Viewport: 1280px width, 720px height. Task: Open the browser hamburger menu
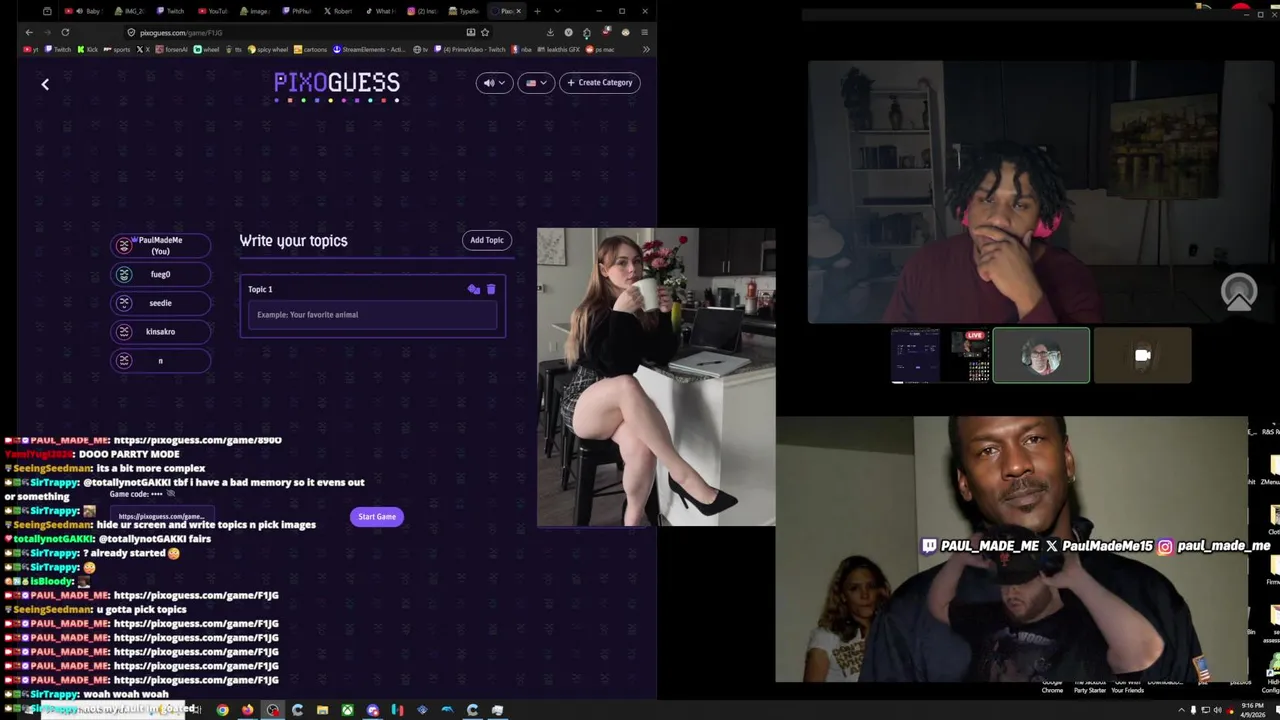coord(644,32)
